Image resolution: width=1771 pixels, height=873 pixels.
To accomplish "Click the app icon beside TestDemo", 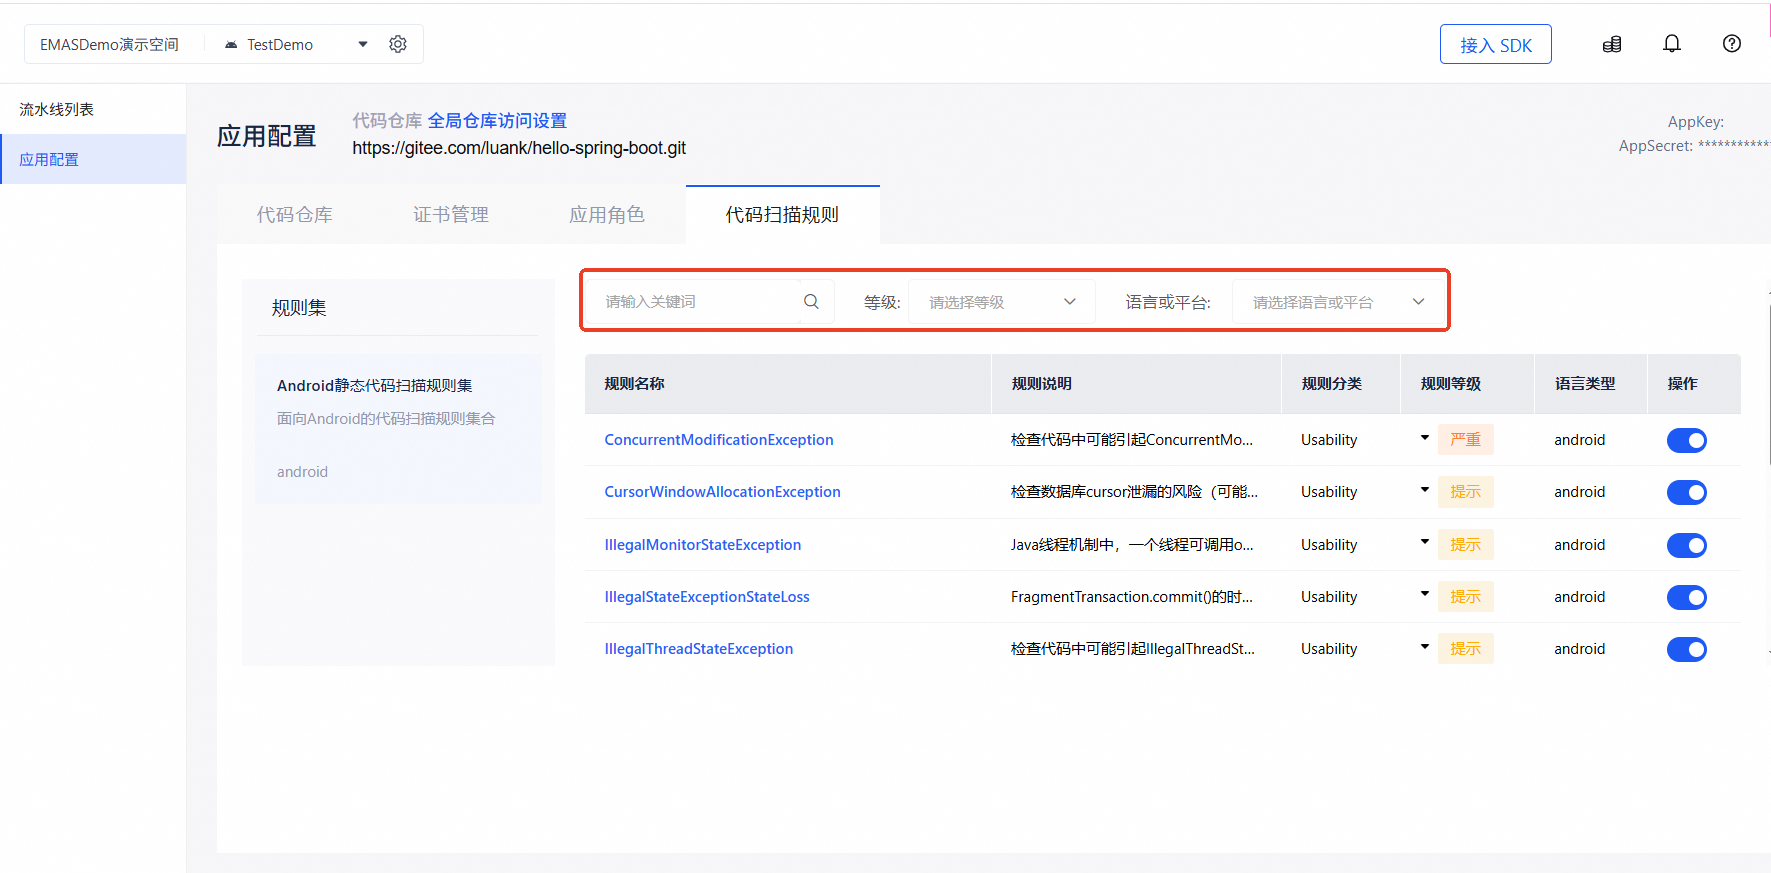I will click(x=231, y=45).
